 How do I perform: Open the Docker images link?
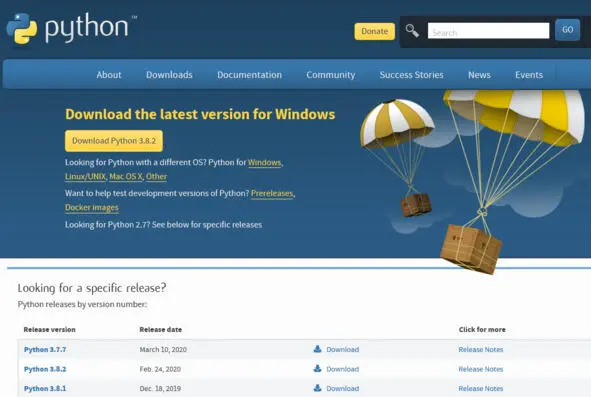click(92, 208)
